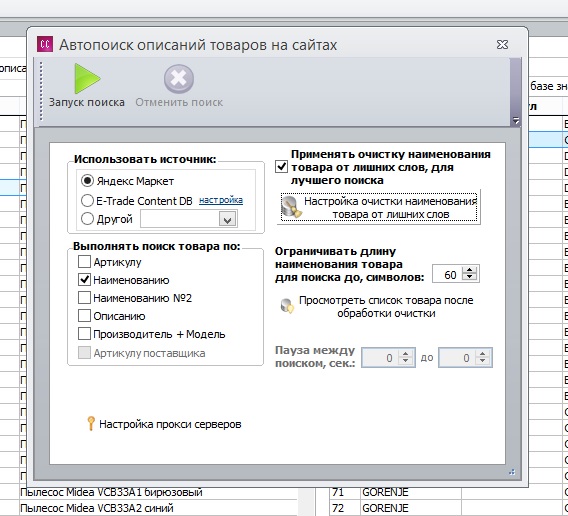The height and width of the screenshot is (516, 568).
Task: Click cell 71 in background table
Action: click(x=344, y=492)
